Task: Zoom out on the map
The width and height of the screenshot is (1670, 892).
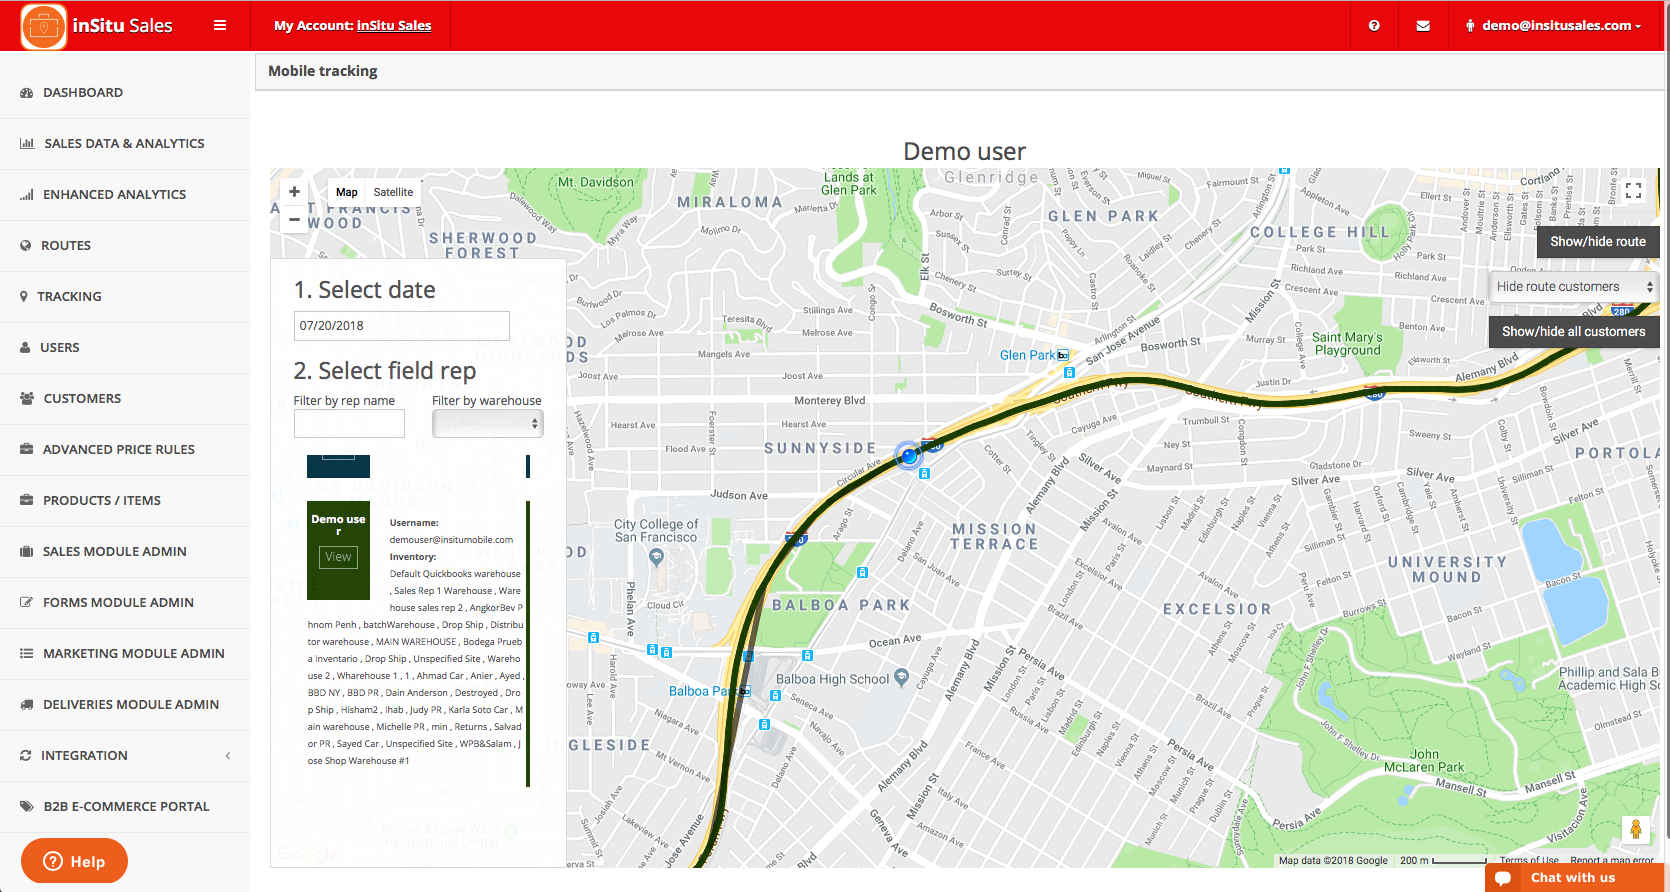Action: point(294,219)
